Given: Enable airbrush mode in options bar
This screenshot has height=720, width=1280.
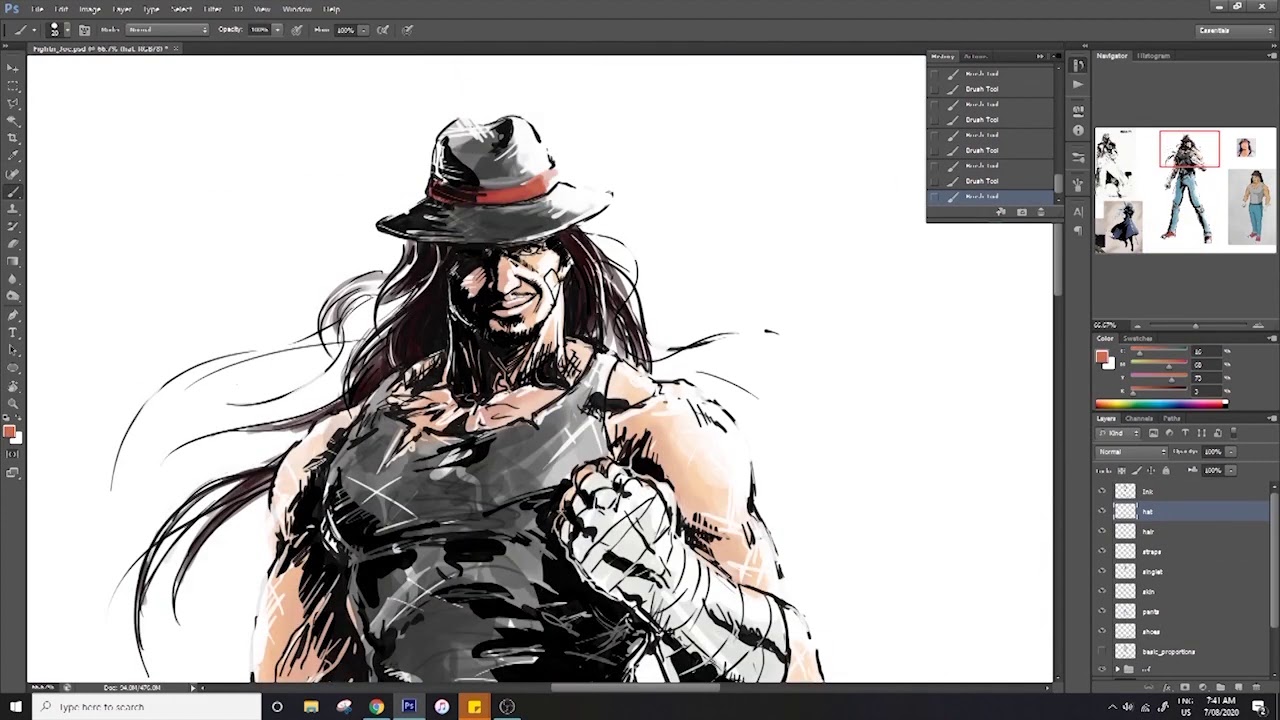Looking at the screenshot, I should 383,30.
